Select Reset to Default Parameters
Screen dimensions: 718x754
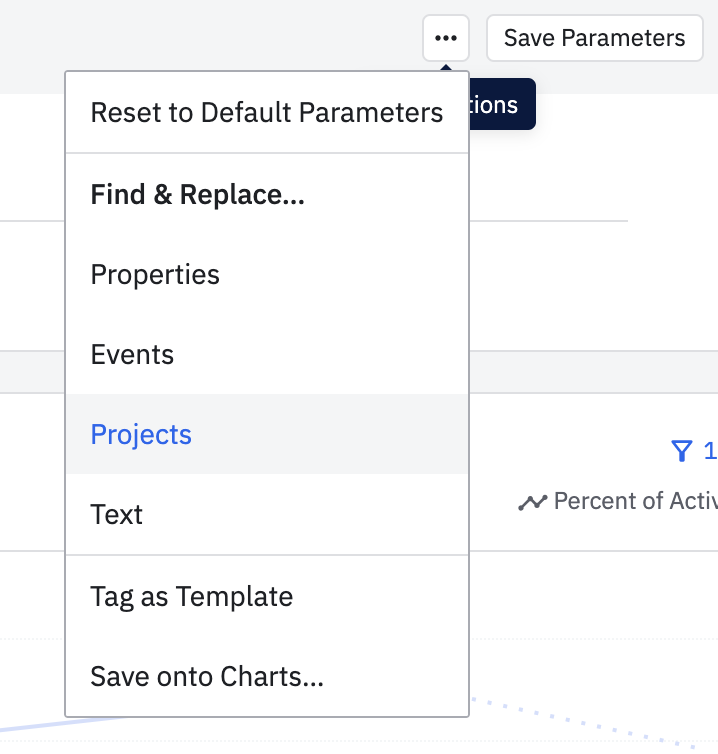pyautogui.click(x=266, y=112)
